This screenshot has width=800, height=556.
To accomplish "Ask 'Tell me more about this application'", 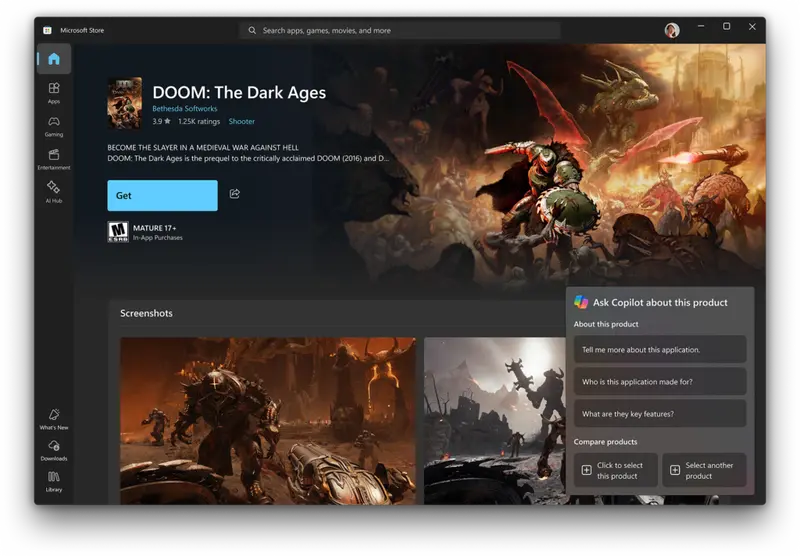I will (x=660, y=349).
